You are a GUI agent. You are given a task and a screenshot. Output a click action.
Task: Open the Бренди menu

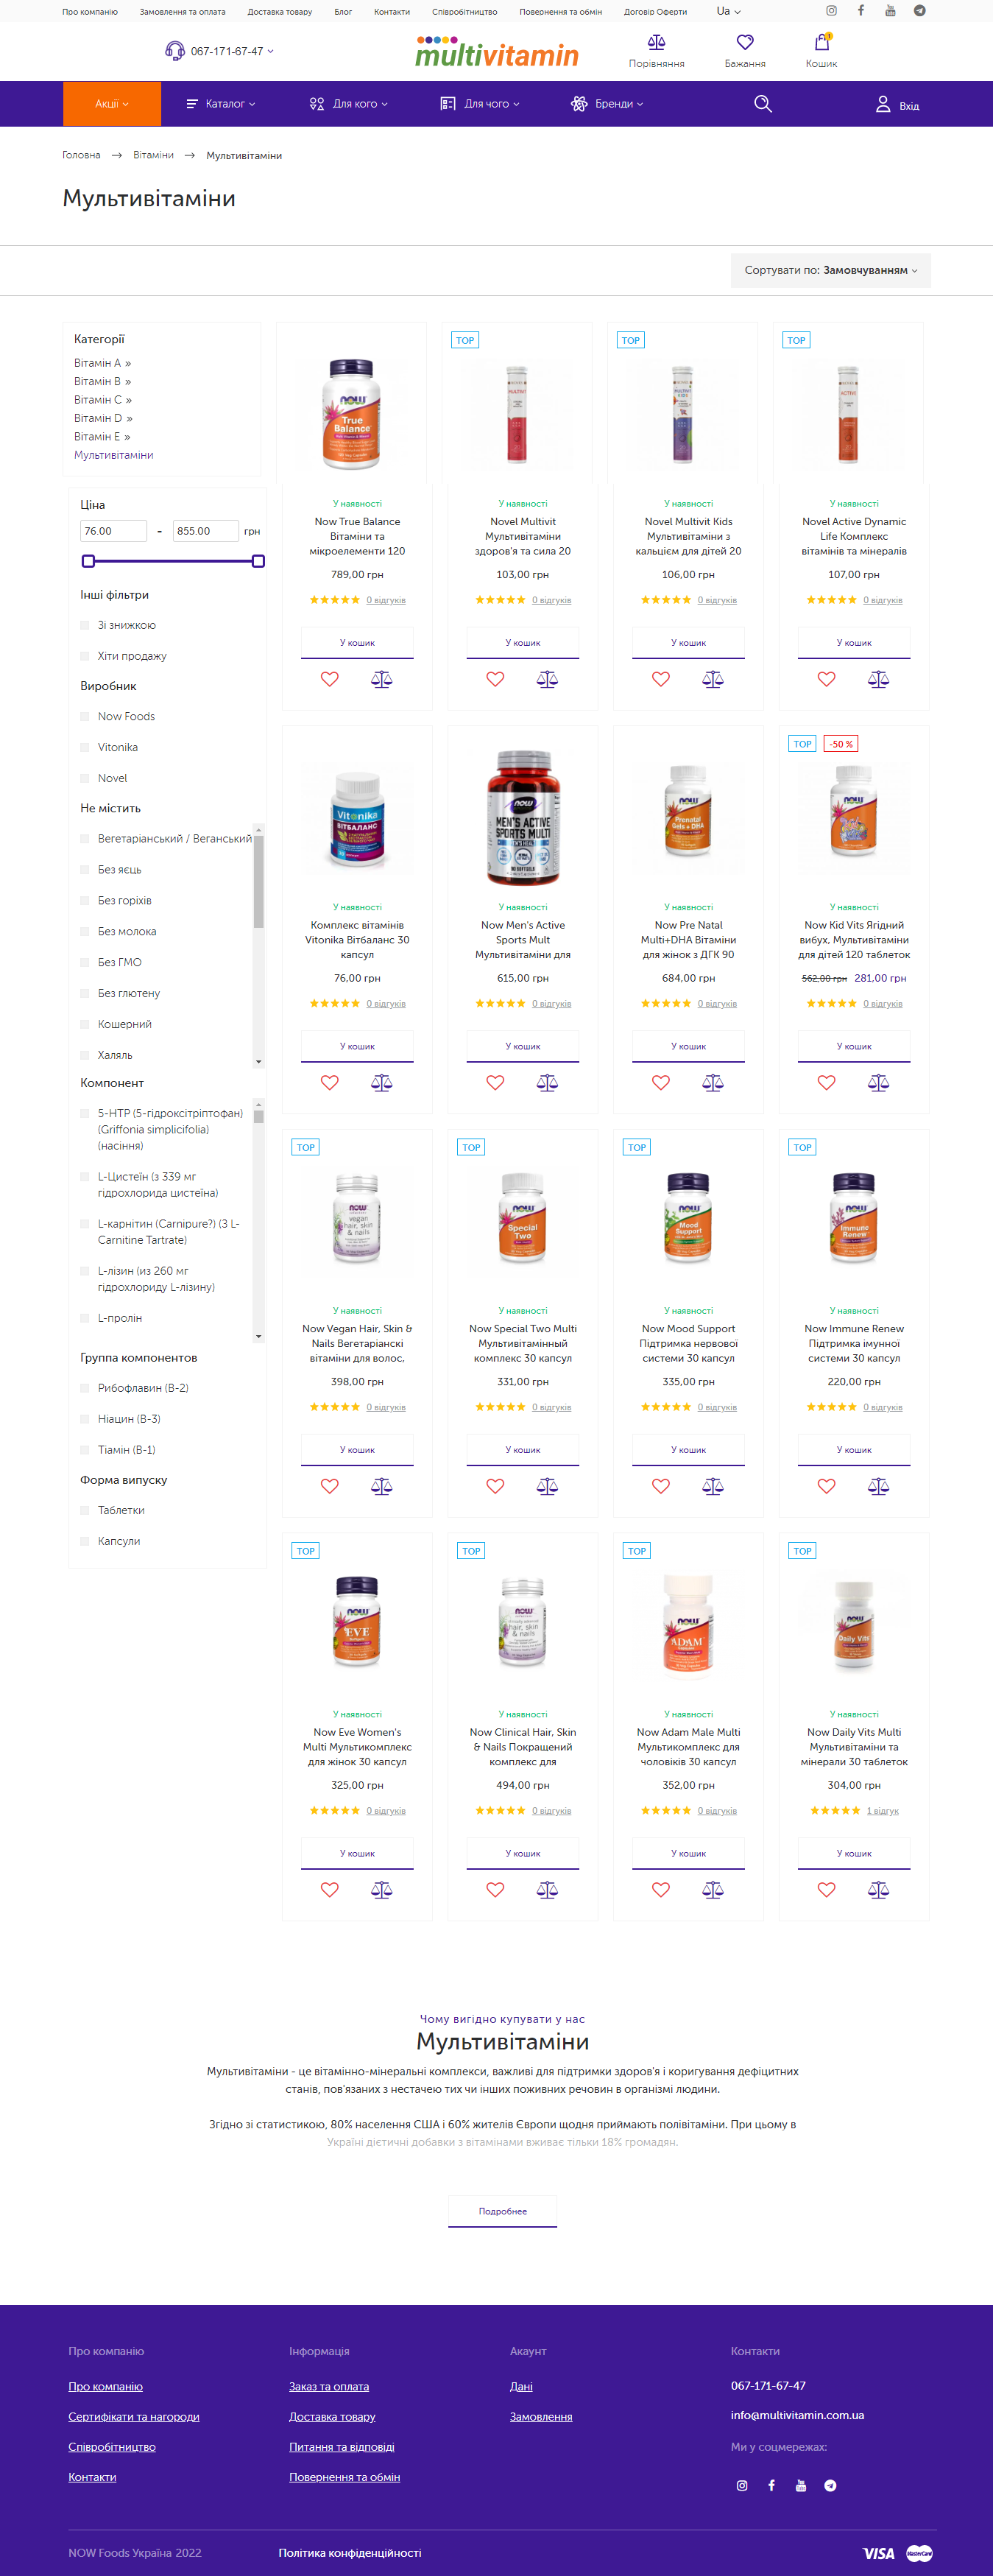(607, 104)
